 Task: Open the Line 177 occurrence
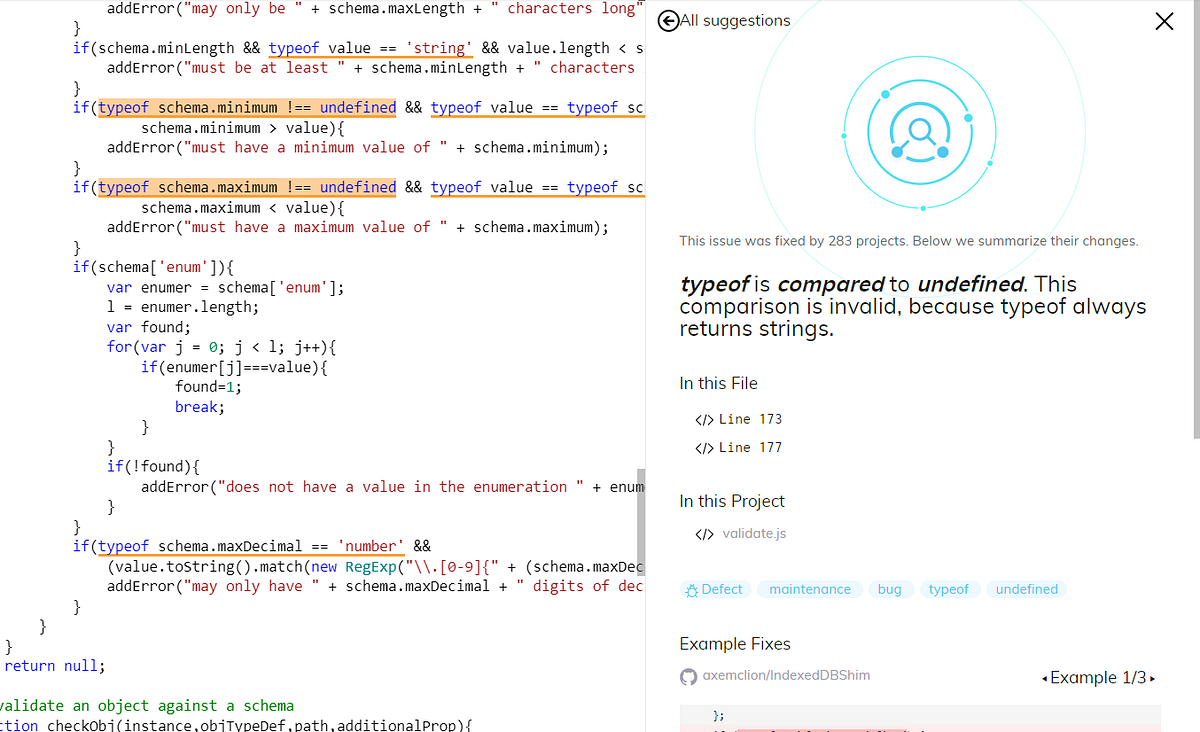pyautogui.click(x=751, y=447)
